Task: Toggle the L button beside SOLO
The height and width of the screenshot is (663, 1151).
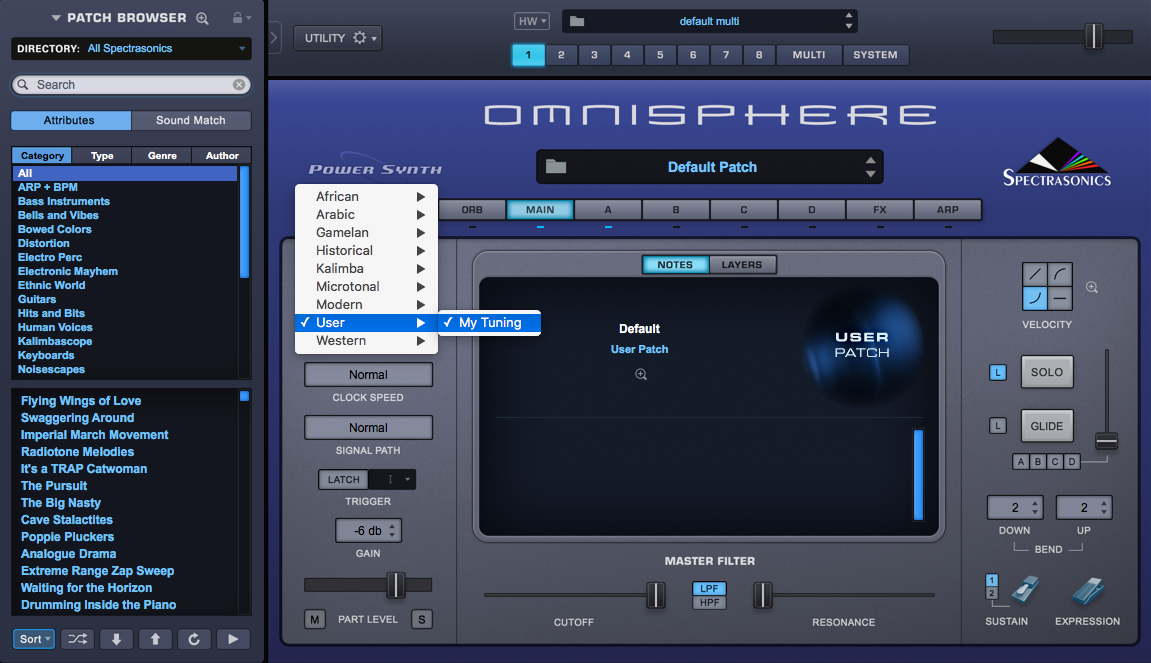Action: (998, 372)
